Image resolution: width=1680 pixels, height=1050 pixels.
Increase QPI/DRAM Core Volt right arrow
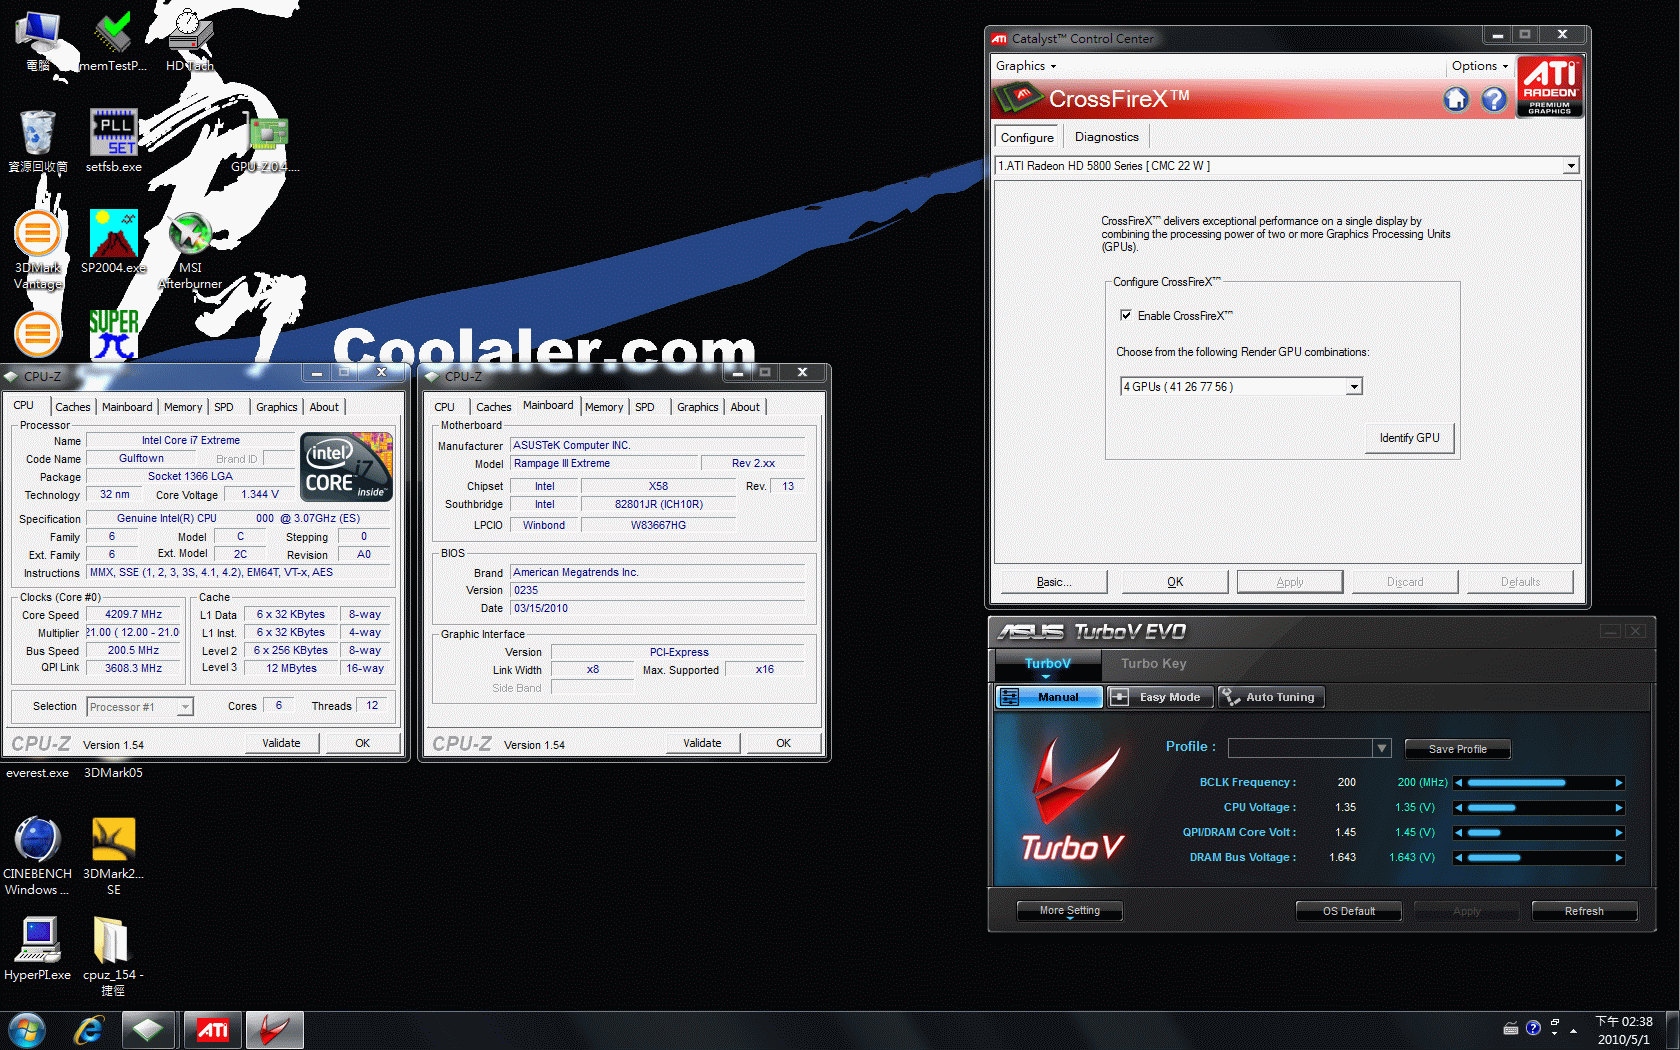click(1619, 833)
